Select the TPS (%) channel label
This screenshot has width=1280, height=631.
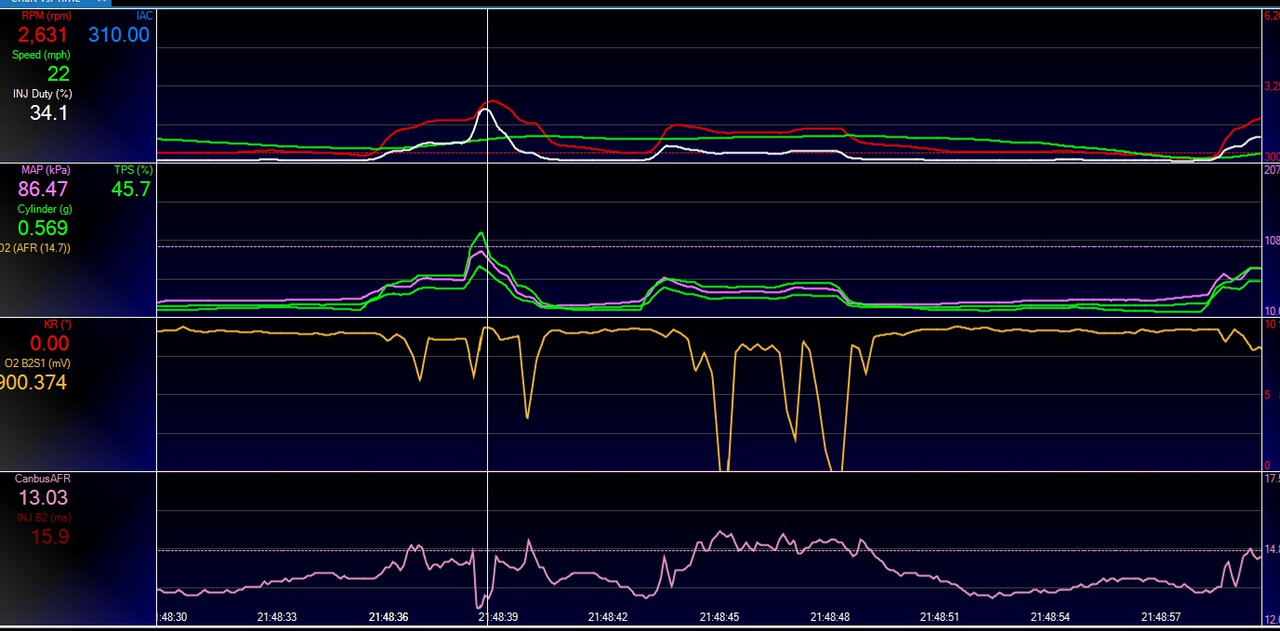[132, 170]
